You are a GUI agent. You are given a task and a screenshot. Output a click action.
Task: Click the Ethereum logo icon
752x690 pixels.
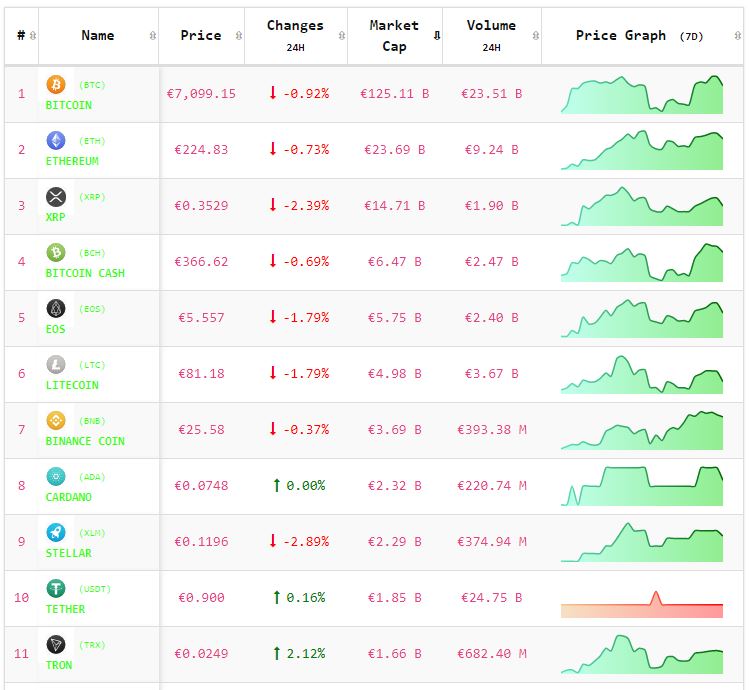pyautogui.click(x=56, y=141)
